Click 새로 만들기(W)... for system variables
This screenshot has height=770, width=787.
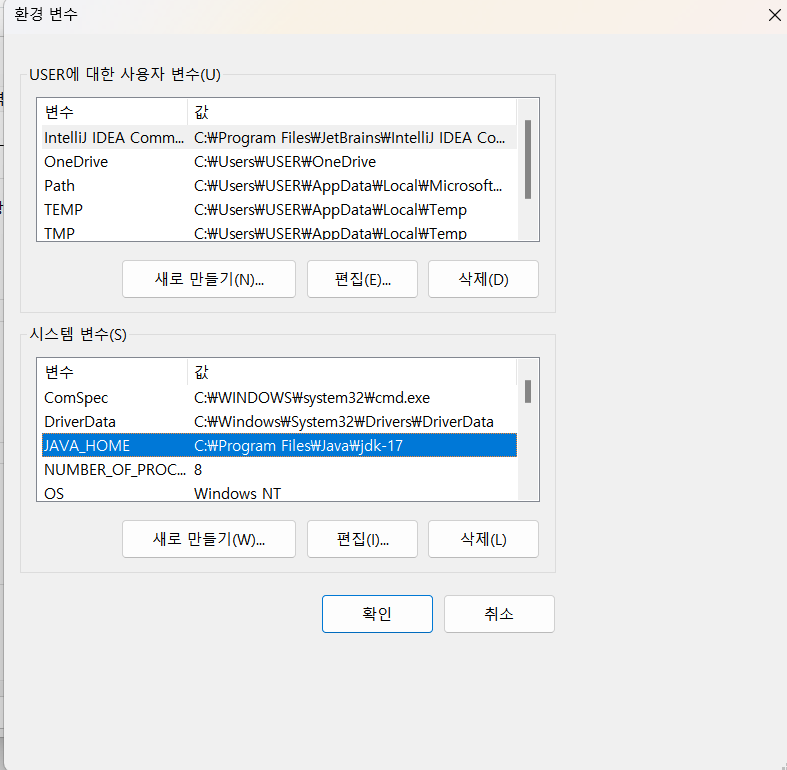click(x=209, y=539)
